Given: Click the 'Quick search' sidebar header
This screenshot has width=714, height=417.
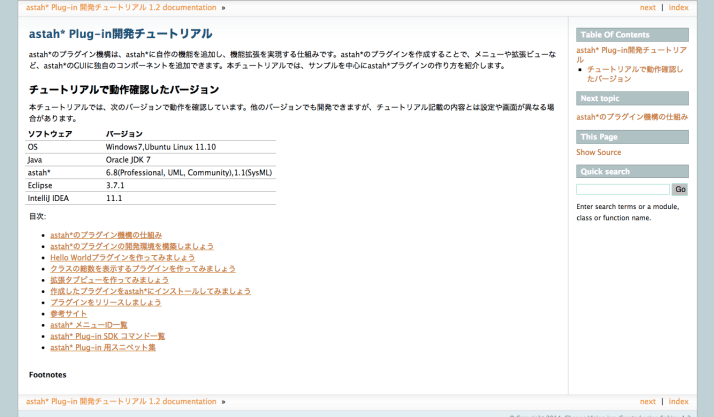Looking at the screenshot, I should pos(632,172).
